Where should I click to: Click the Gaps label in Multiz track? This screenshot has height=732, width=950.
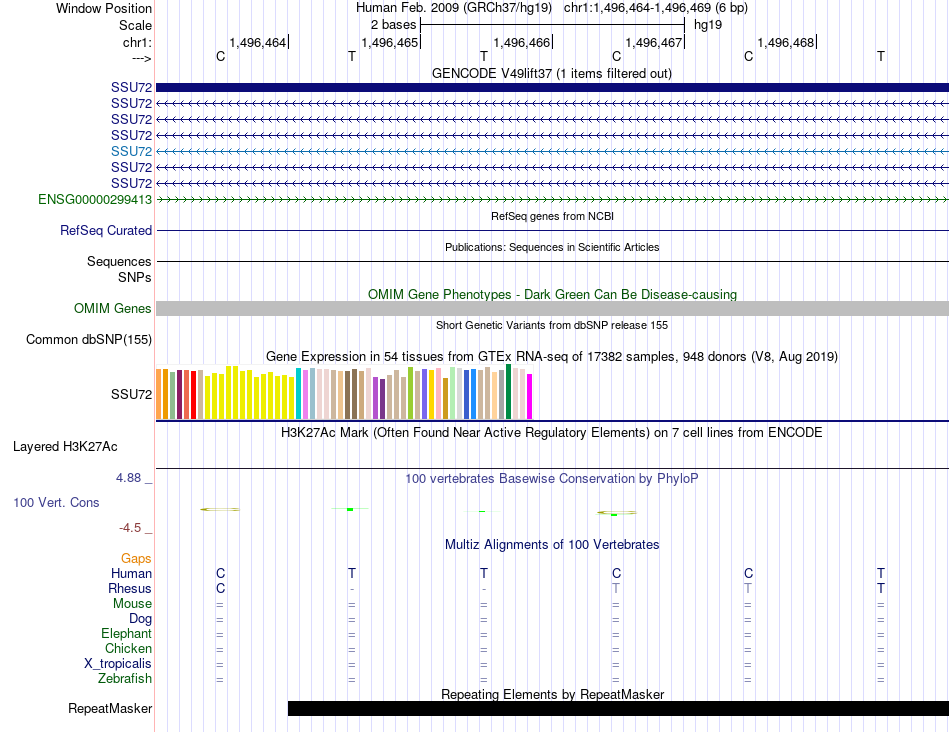point(136,558)
